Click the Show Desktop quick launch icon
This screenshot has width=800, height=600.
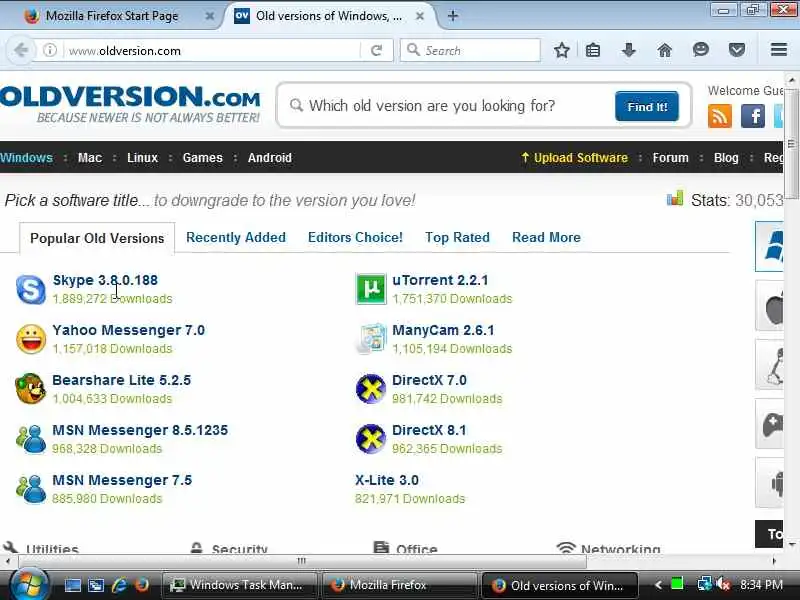tap(72, 585)
